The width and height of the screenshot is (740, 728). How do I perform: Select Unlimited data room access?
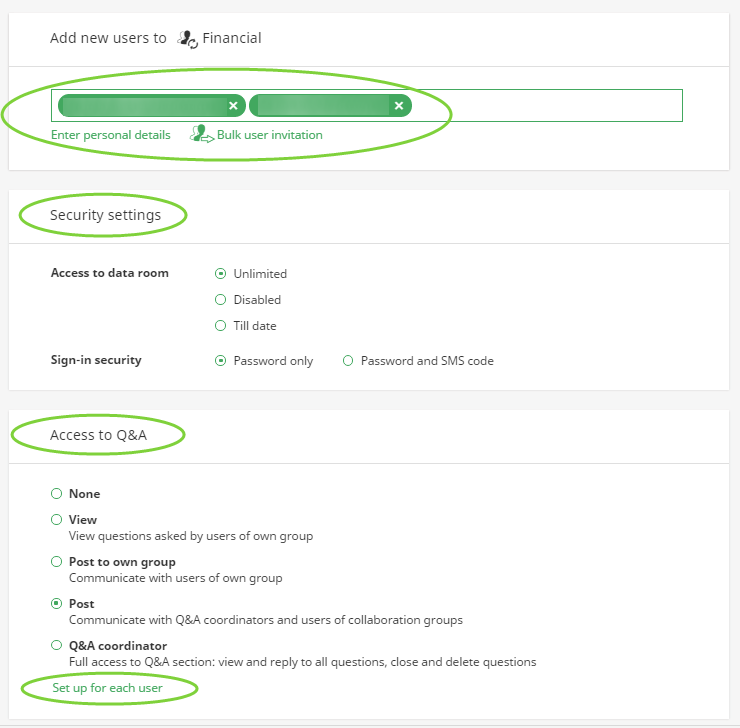click(221, 274)
